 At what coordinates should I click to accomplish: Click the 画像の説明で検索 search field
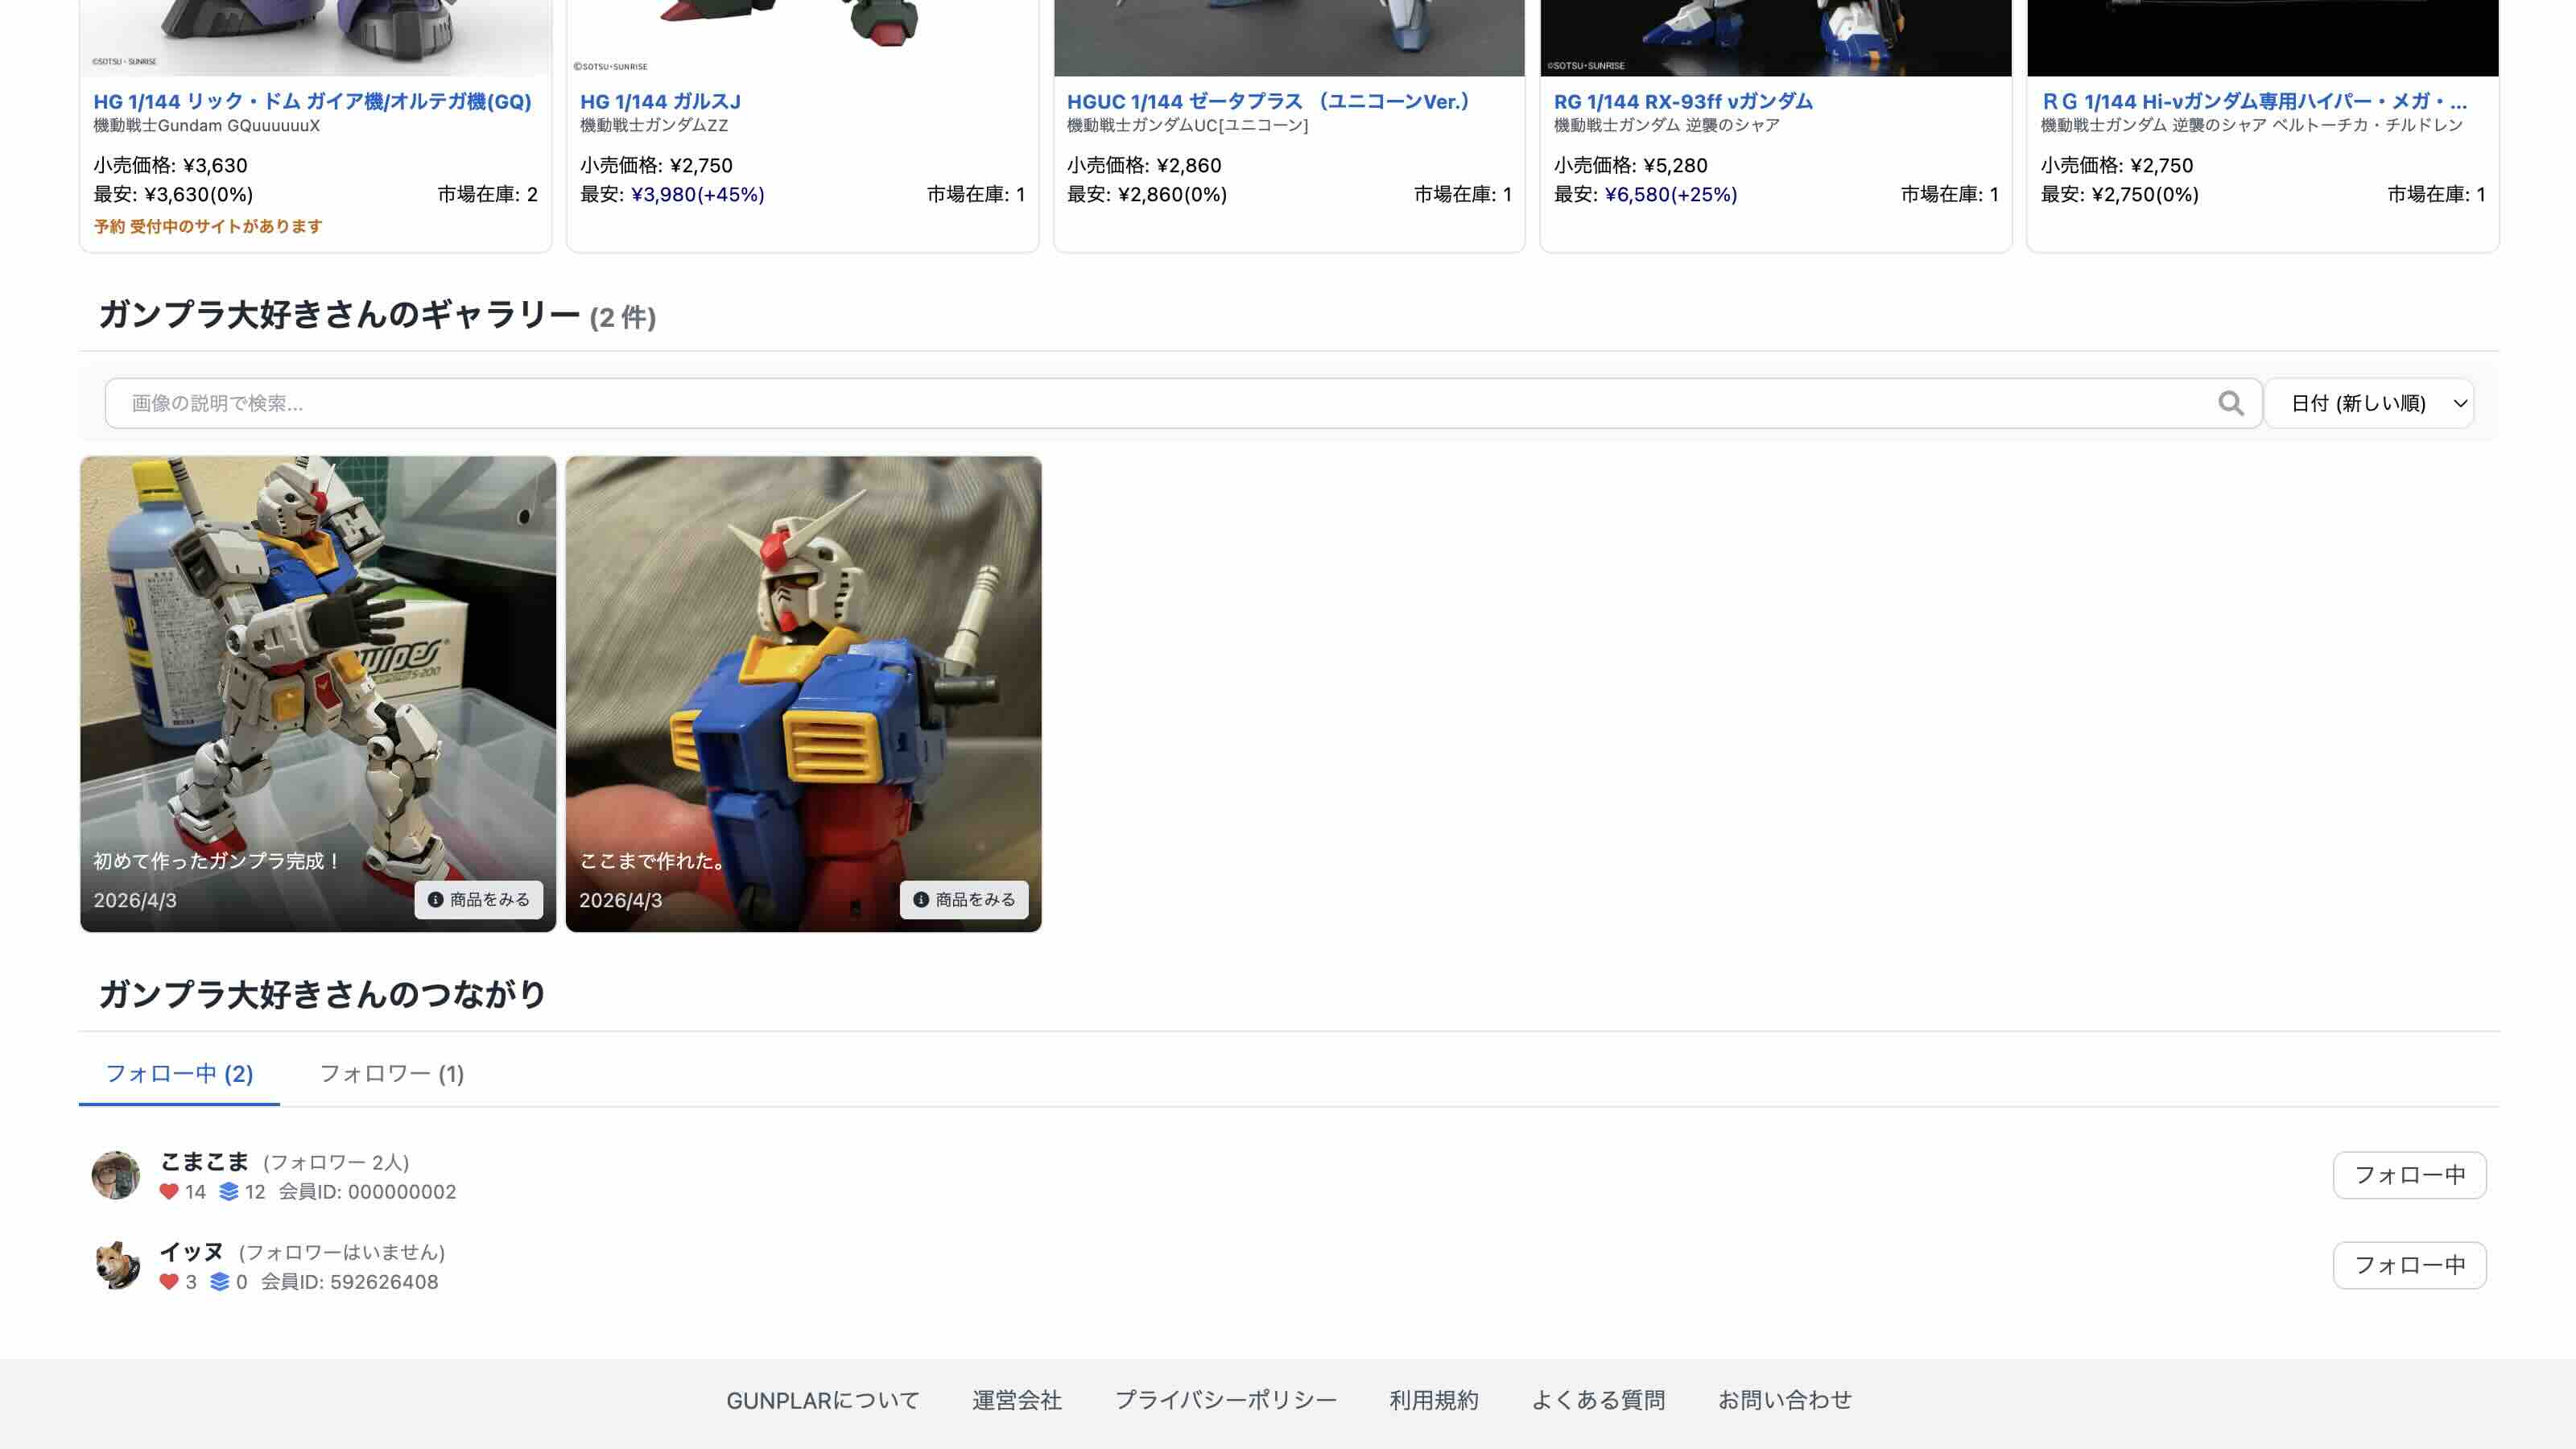(1183, 403)
